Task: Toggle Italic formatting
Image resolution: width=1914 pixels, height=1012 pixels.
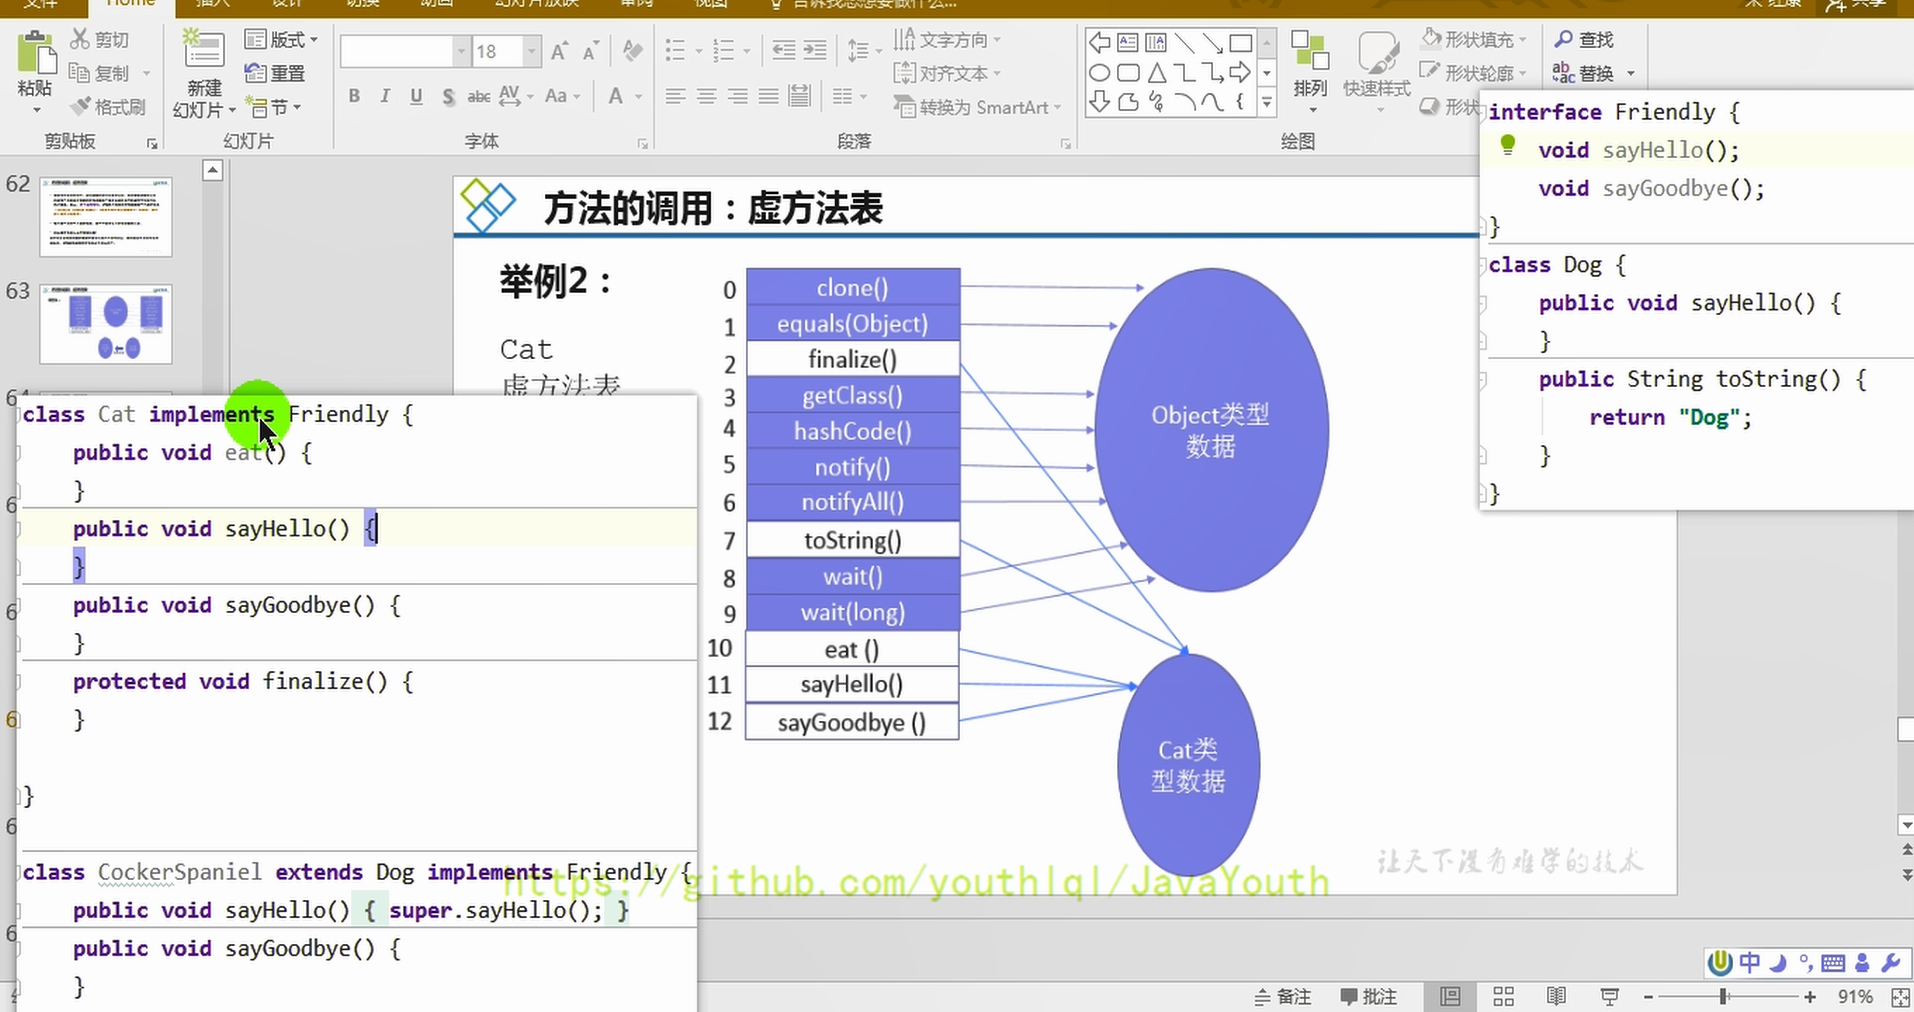Action: (x=385, y=96)
